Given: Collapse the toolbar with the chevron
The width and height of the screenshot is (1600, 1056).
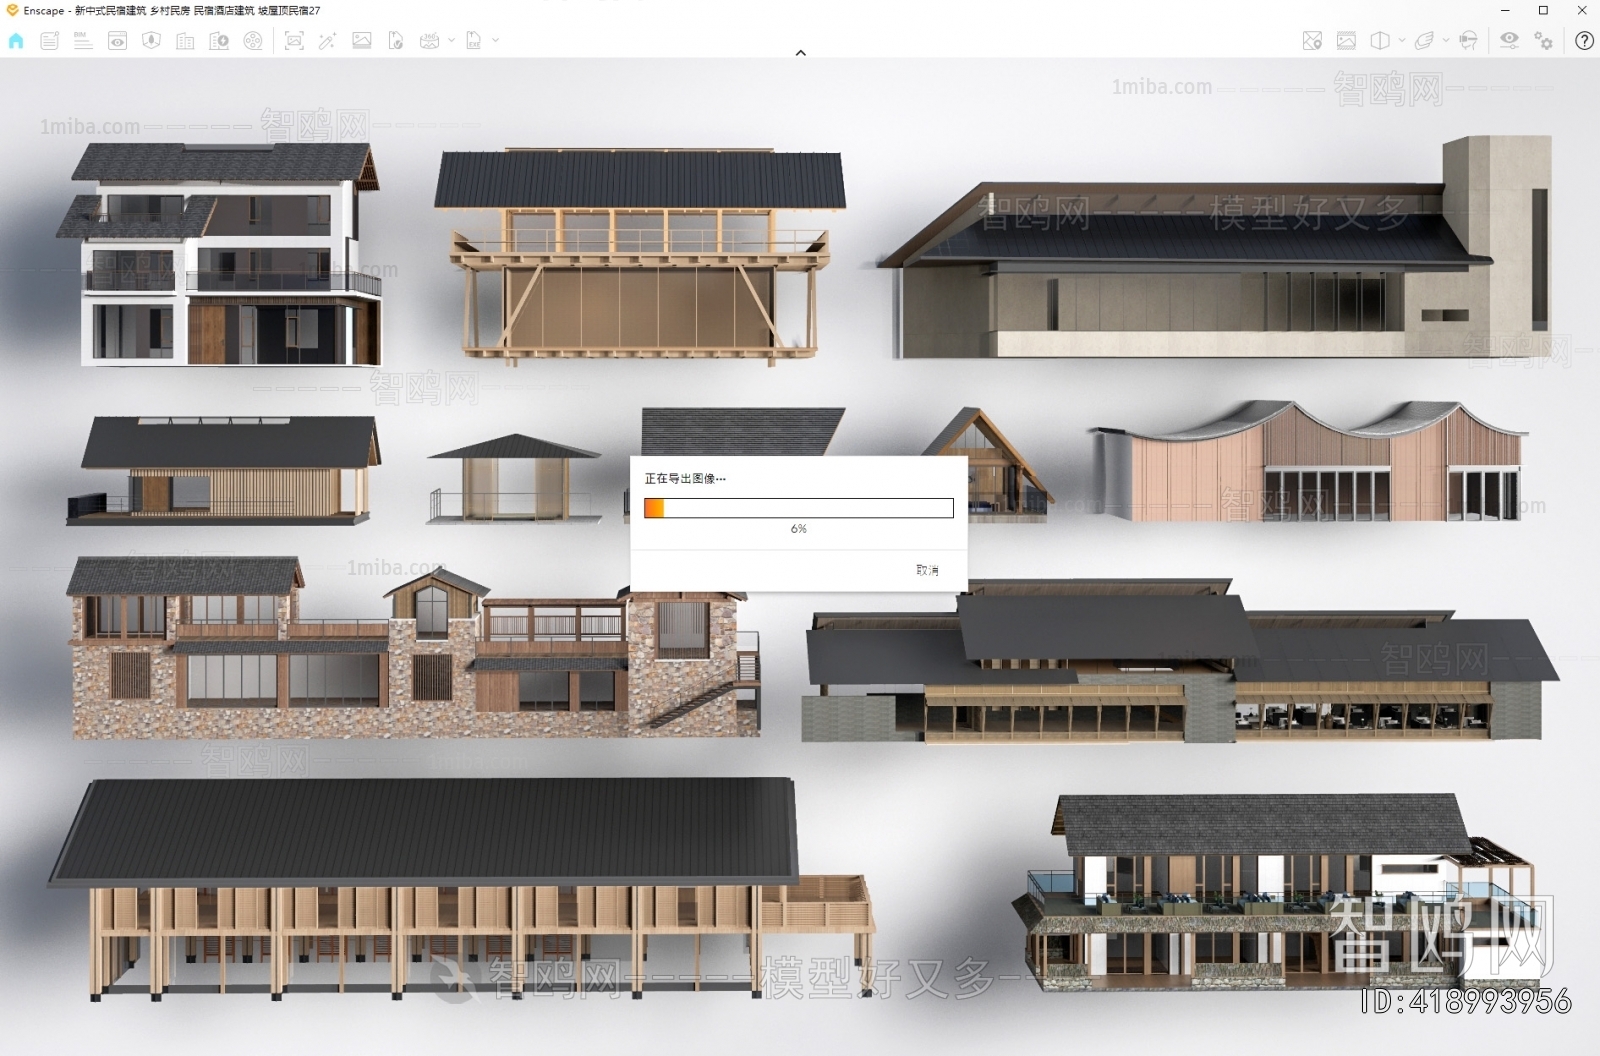Looking at the screenshot, I should point(800,53).
